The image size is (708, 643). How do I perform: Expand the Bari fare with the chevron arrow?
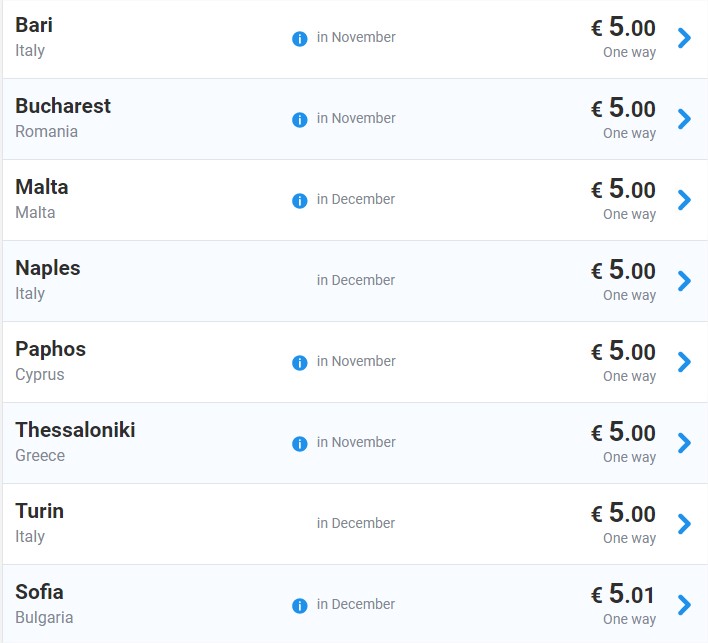[685, 38]
